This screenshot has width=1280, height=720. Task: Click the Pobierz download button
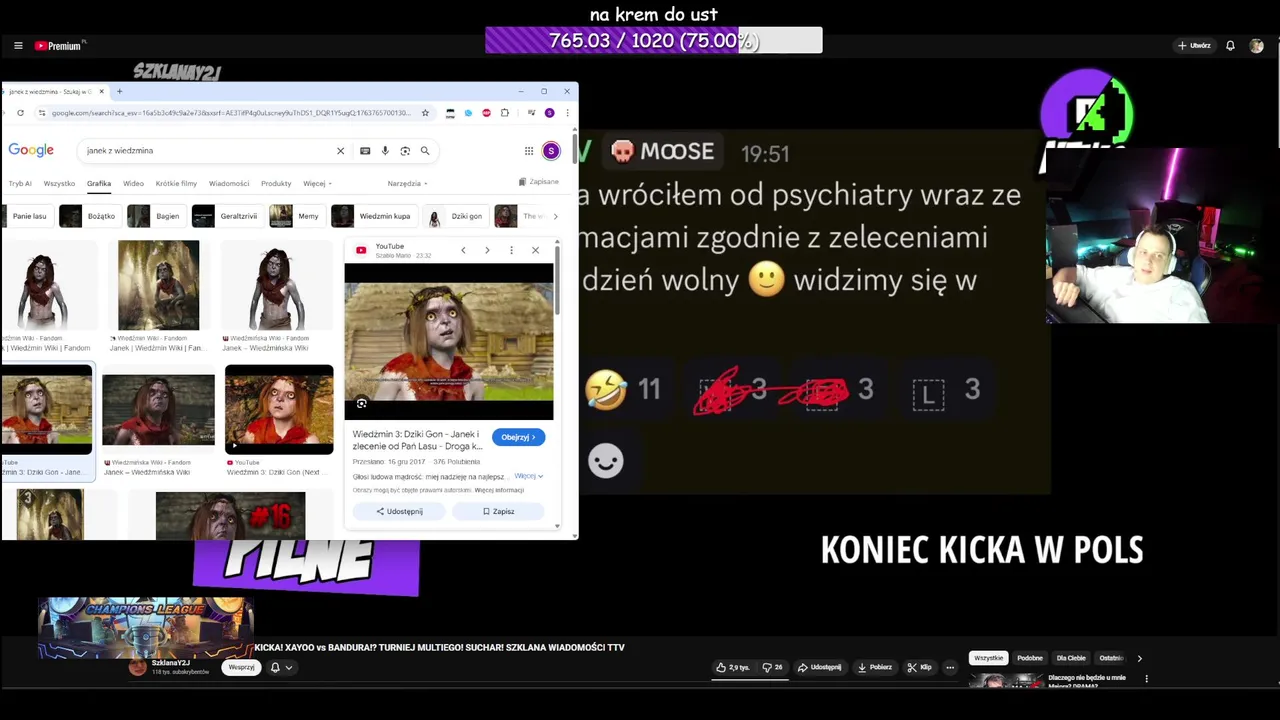coord(874,667)
